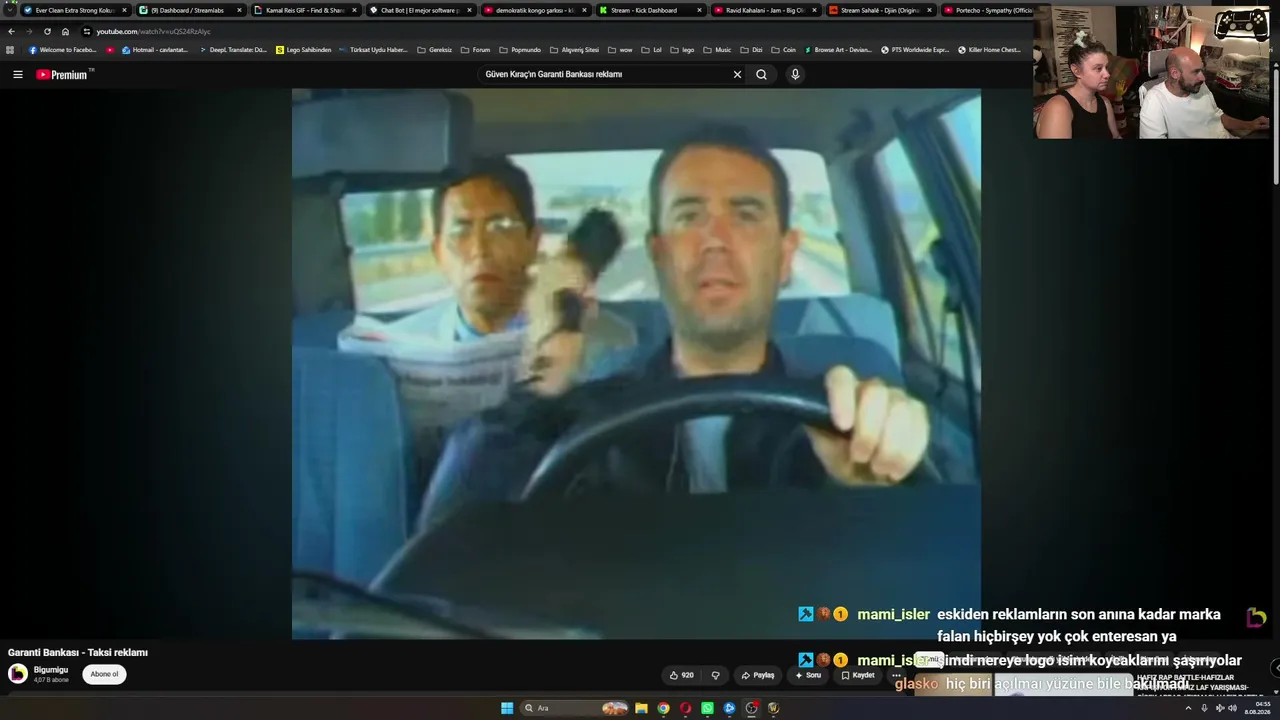Screen dimensions: 1280x720
Task: Clear the YouTube search query
Action: pos(737,74)
